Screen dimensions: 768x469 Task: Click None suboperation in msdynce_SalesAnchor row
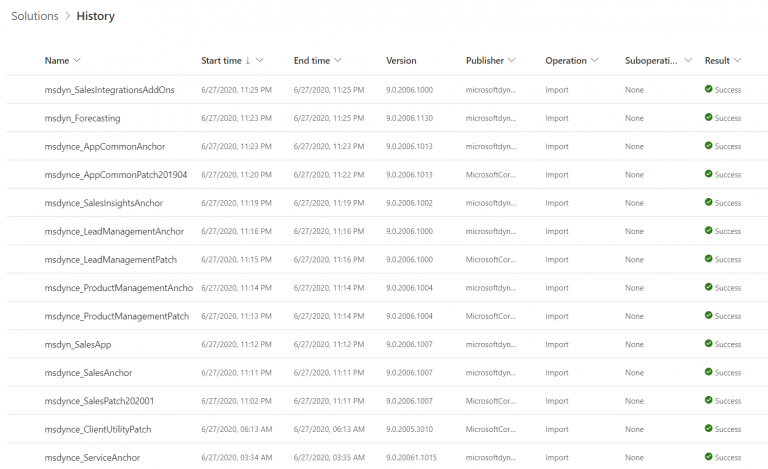point(634,373)
